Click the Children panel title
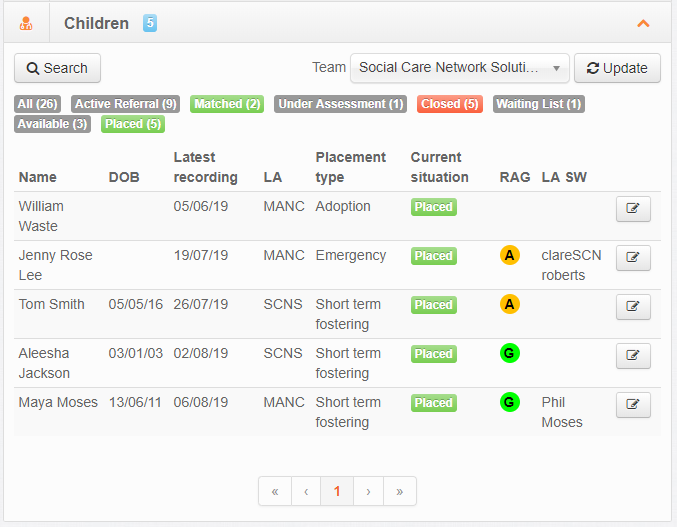Image resolution: width=677 pixels, height=527 pixels. [96, 23]
